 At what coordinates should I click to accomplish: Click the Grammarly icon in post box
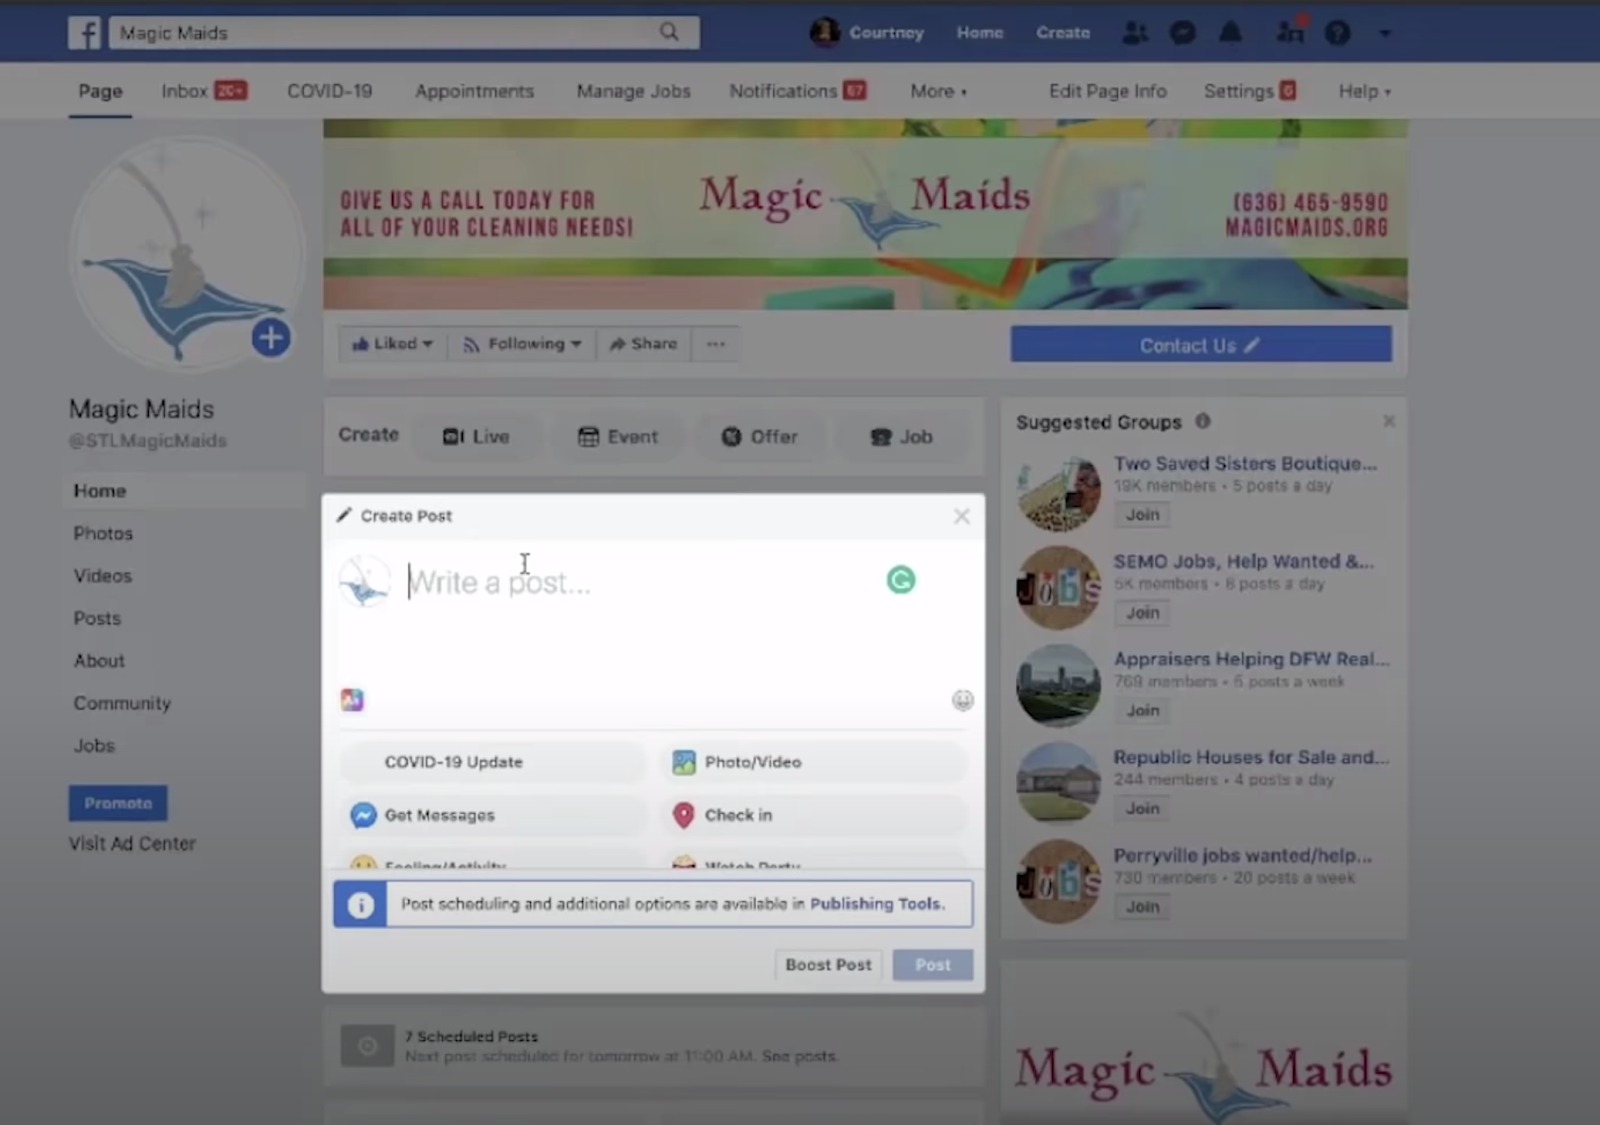(901, 580)
